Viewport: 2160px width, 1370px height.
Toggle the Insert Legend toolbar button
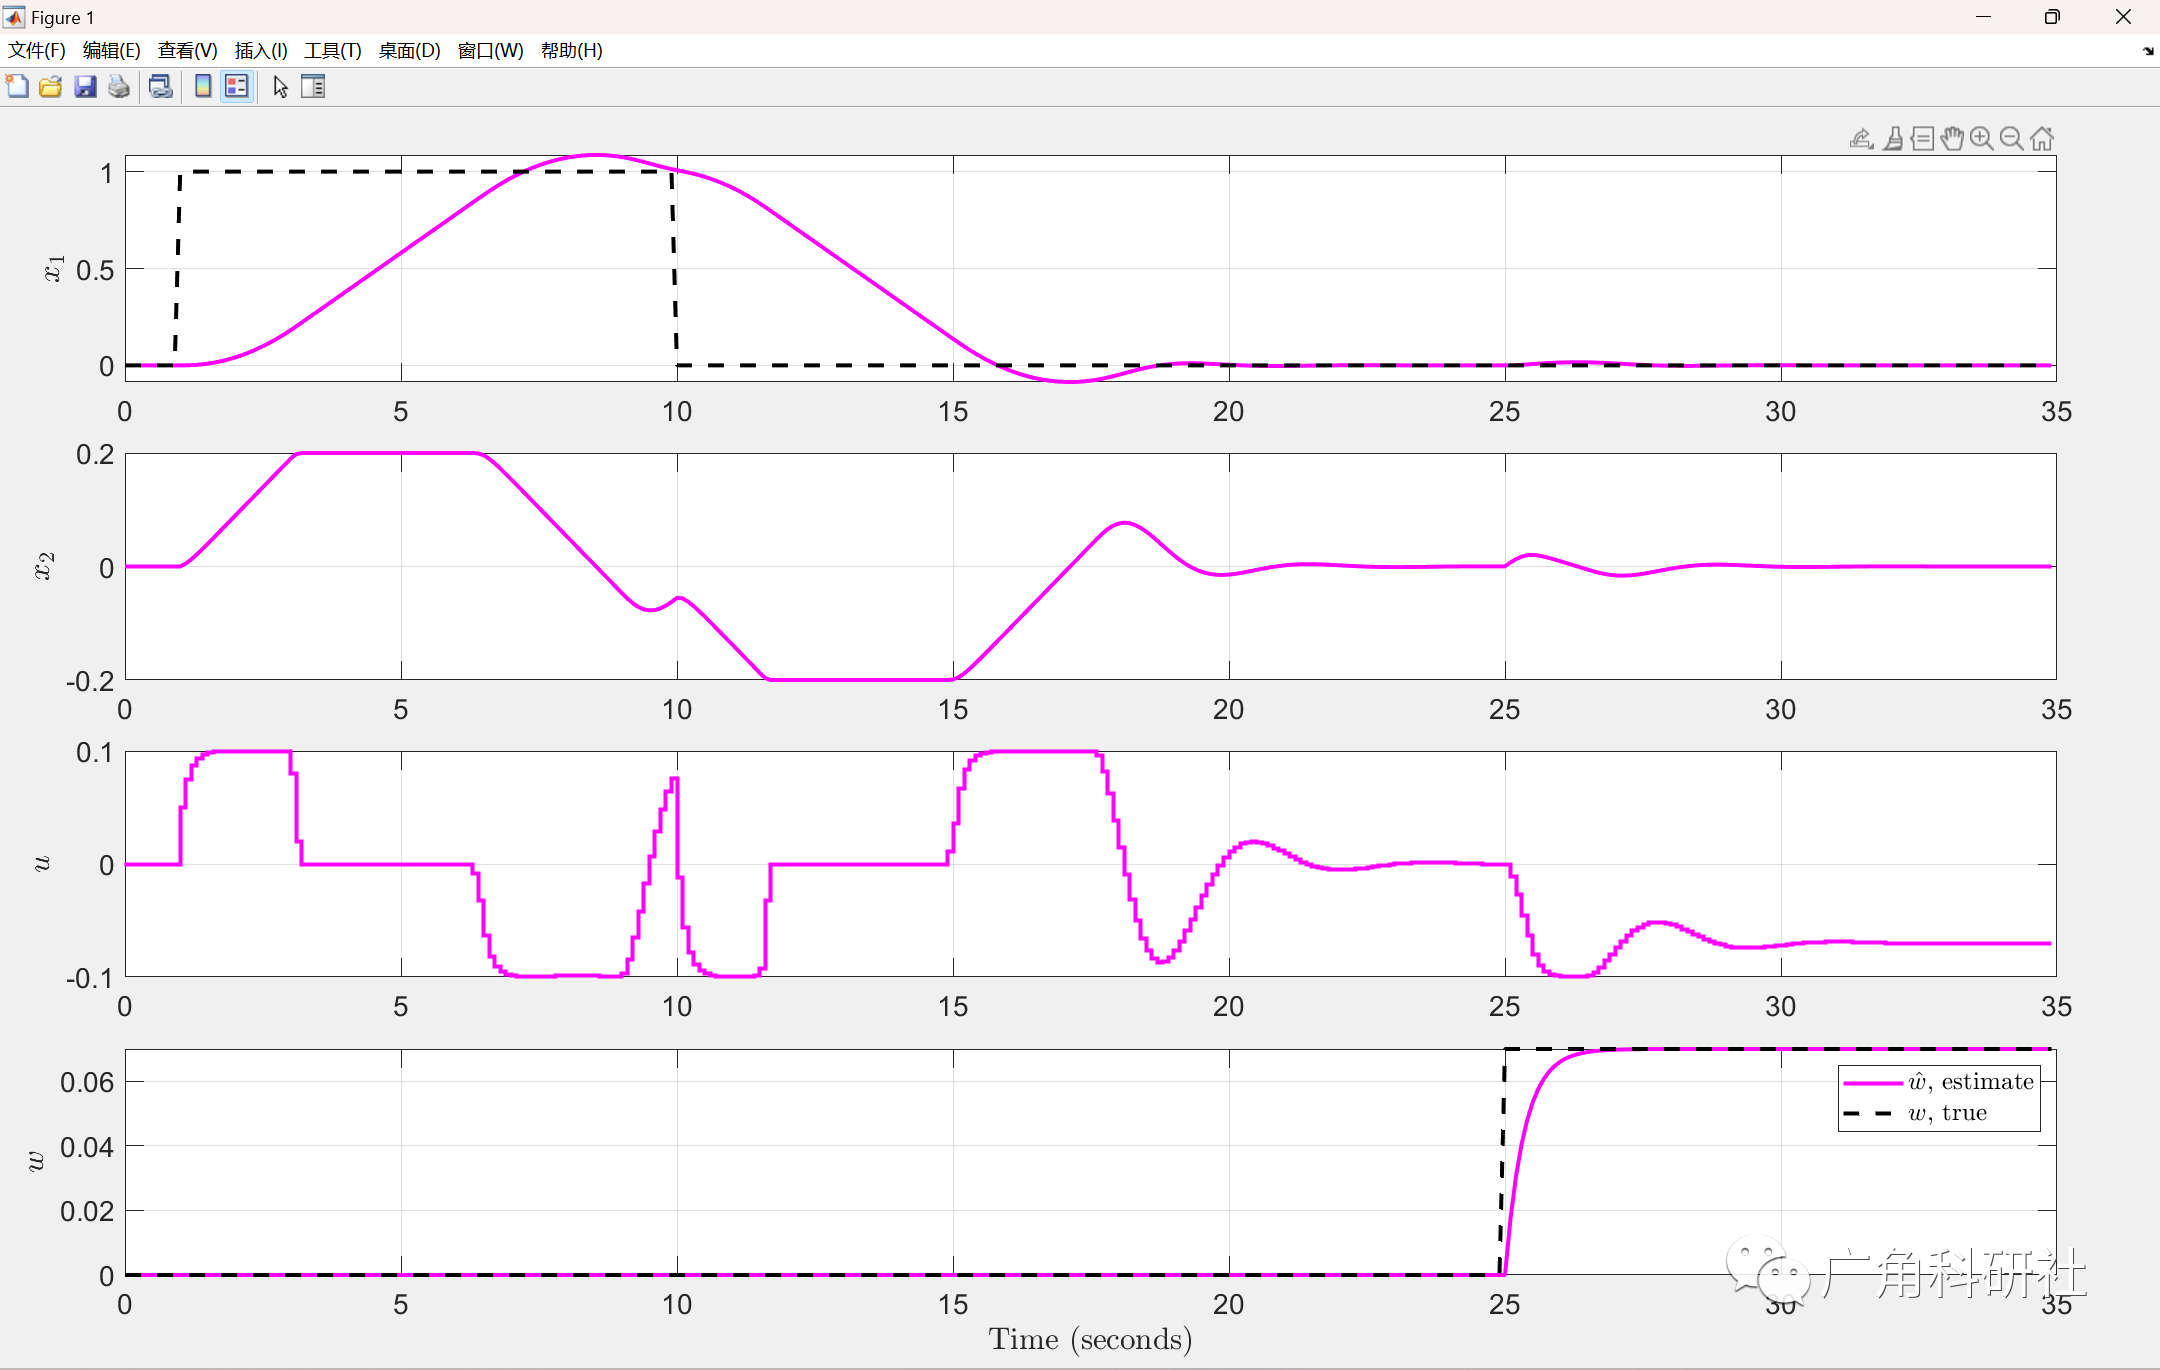[237, 87]
